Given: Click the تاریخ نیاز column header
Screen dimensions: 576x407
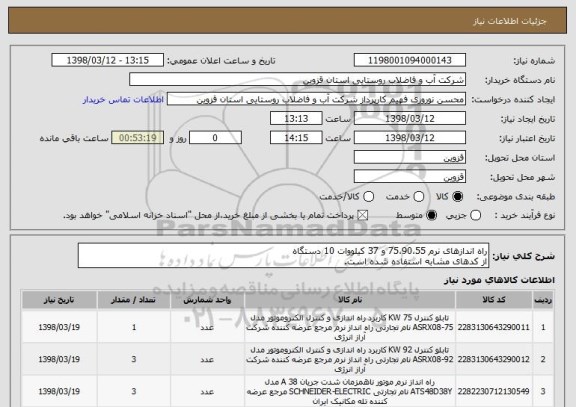Looking at the screenshot, I should pos(59,300).
